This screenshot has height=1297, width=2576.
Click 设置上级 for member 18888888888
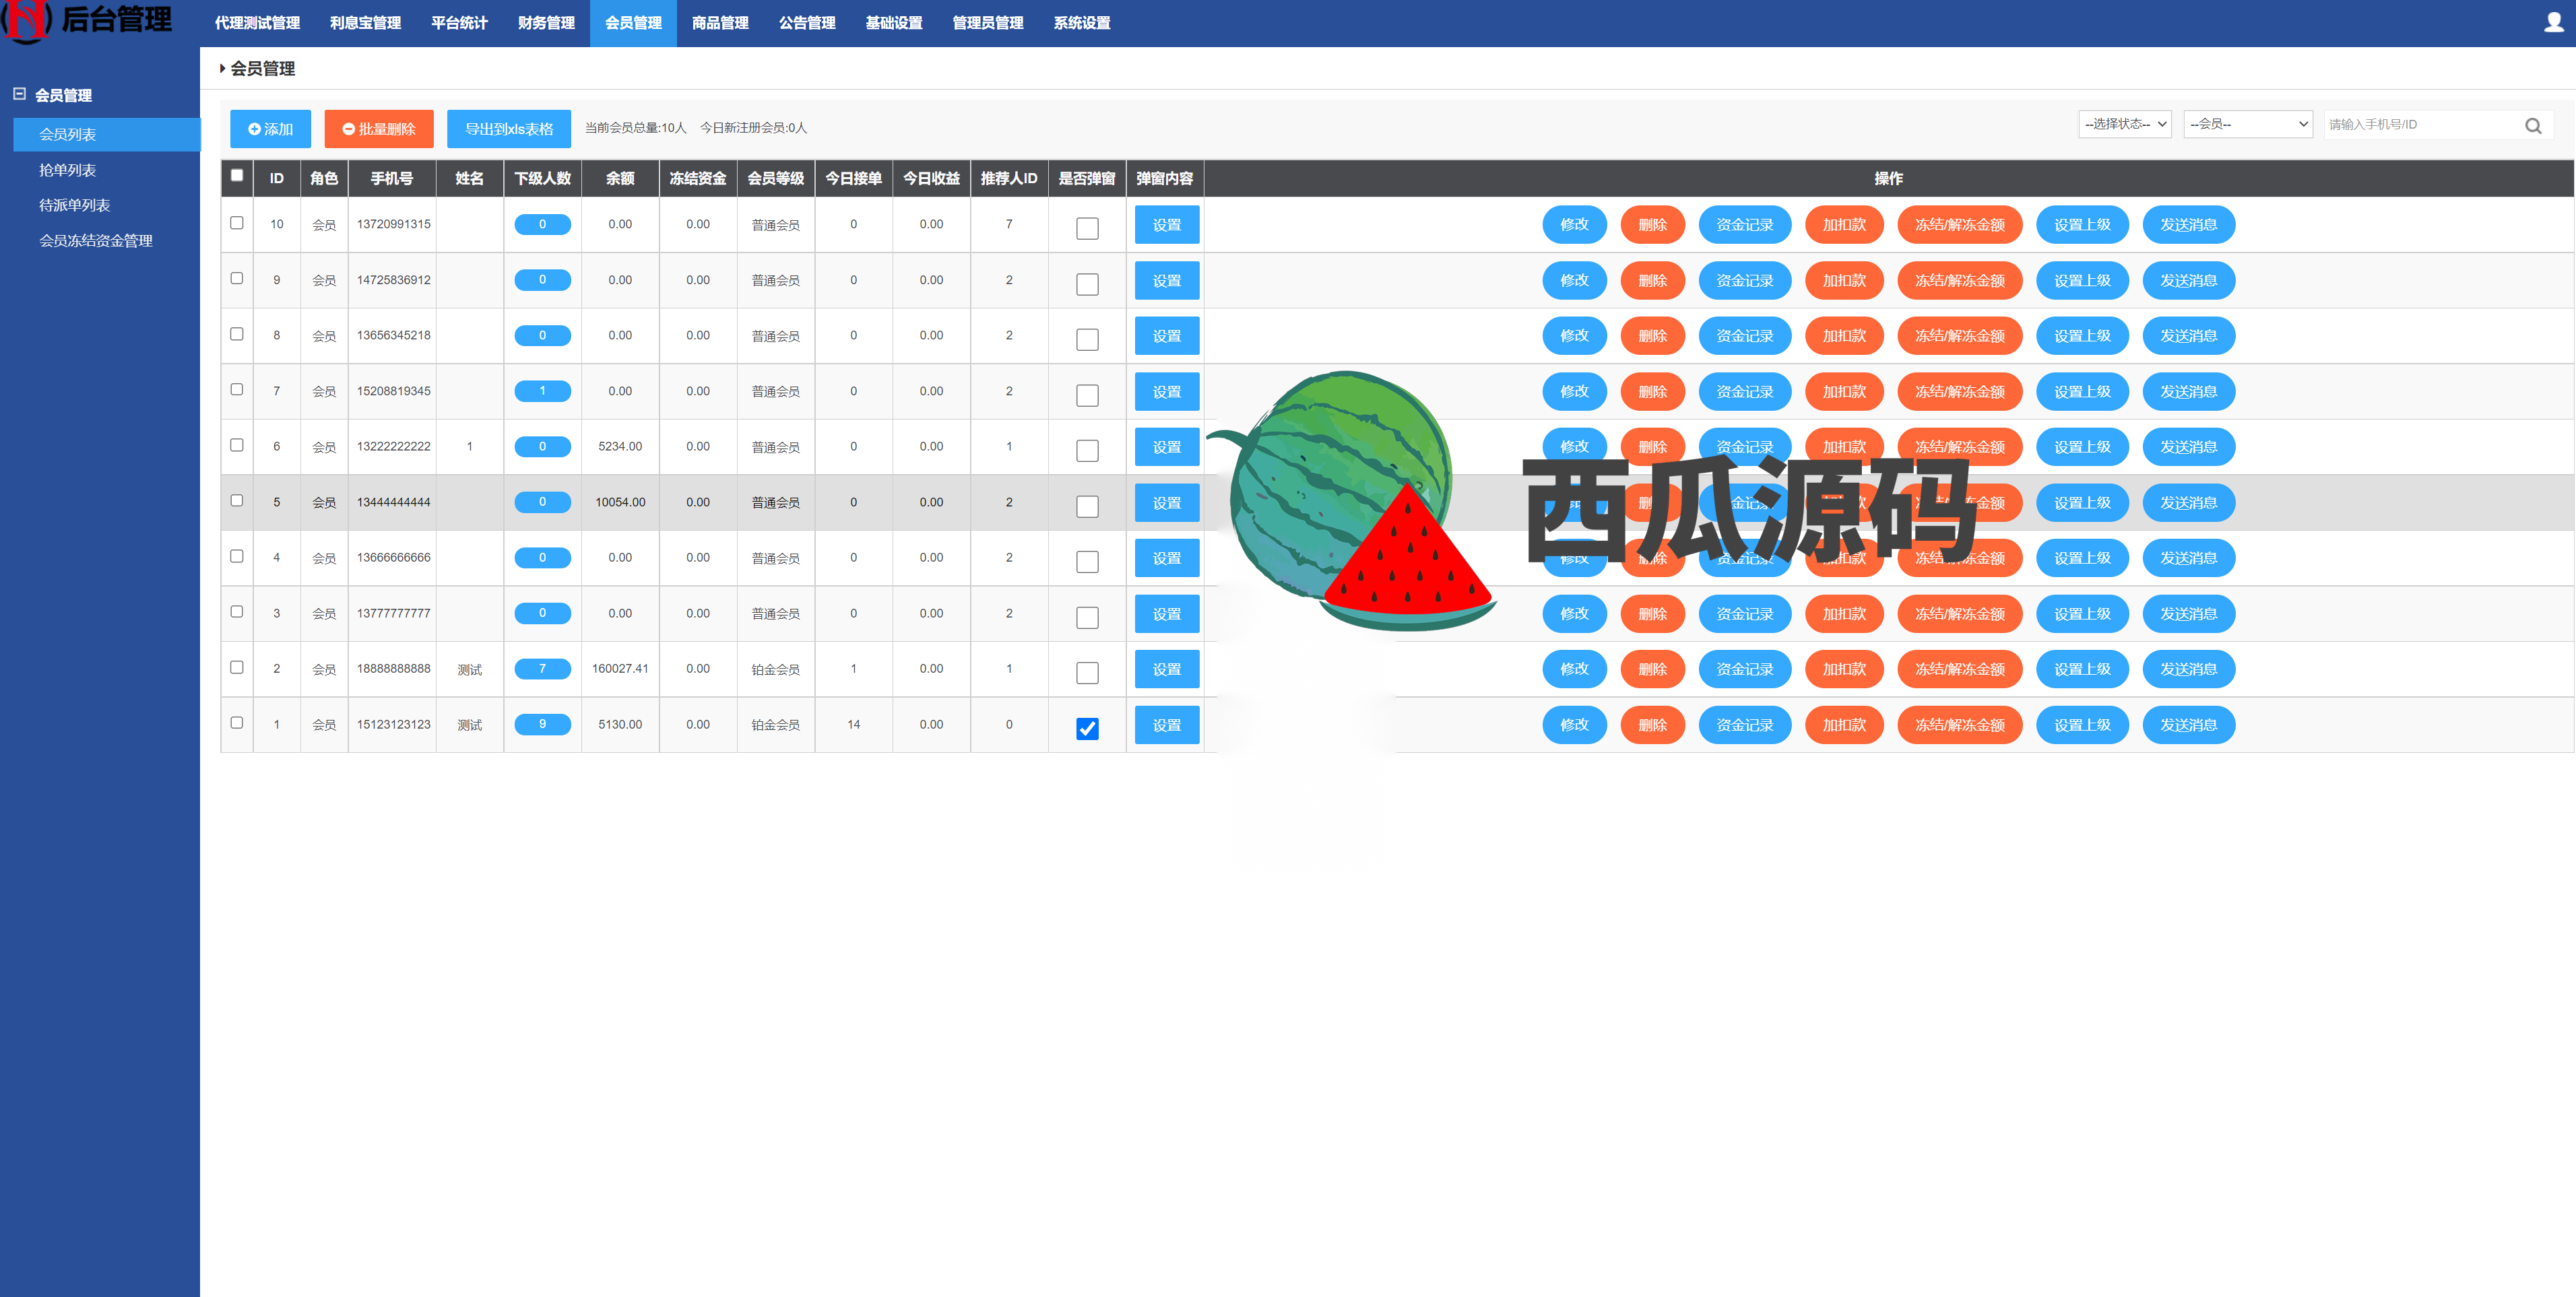[2082, 669]
